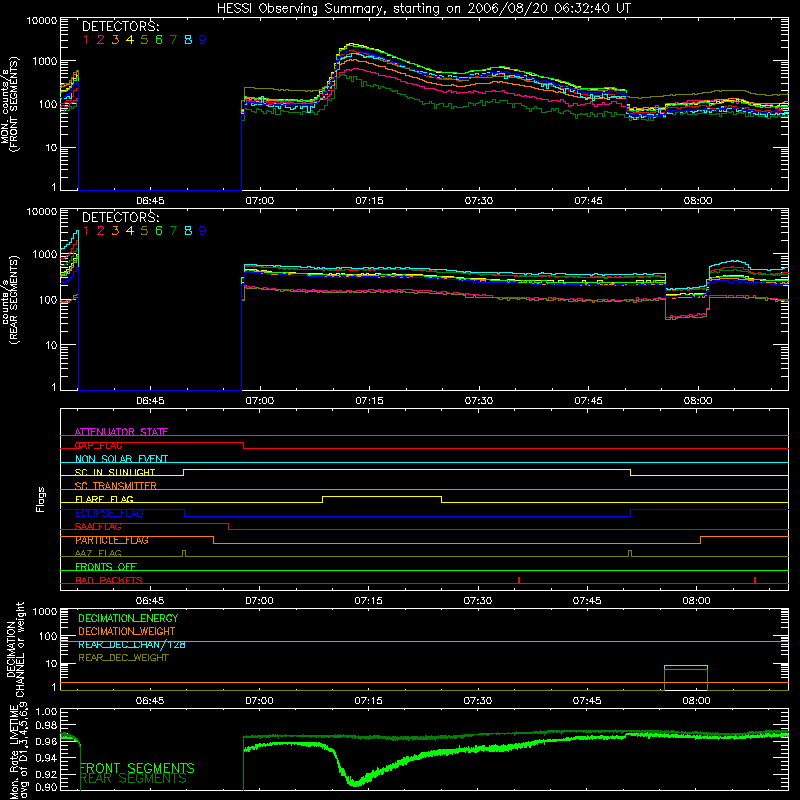Click the SC_TRANSMITTER flag label
800x800 pixels.
click(116, 485)
